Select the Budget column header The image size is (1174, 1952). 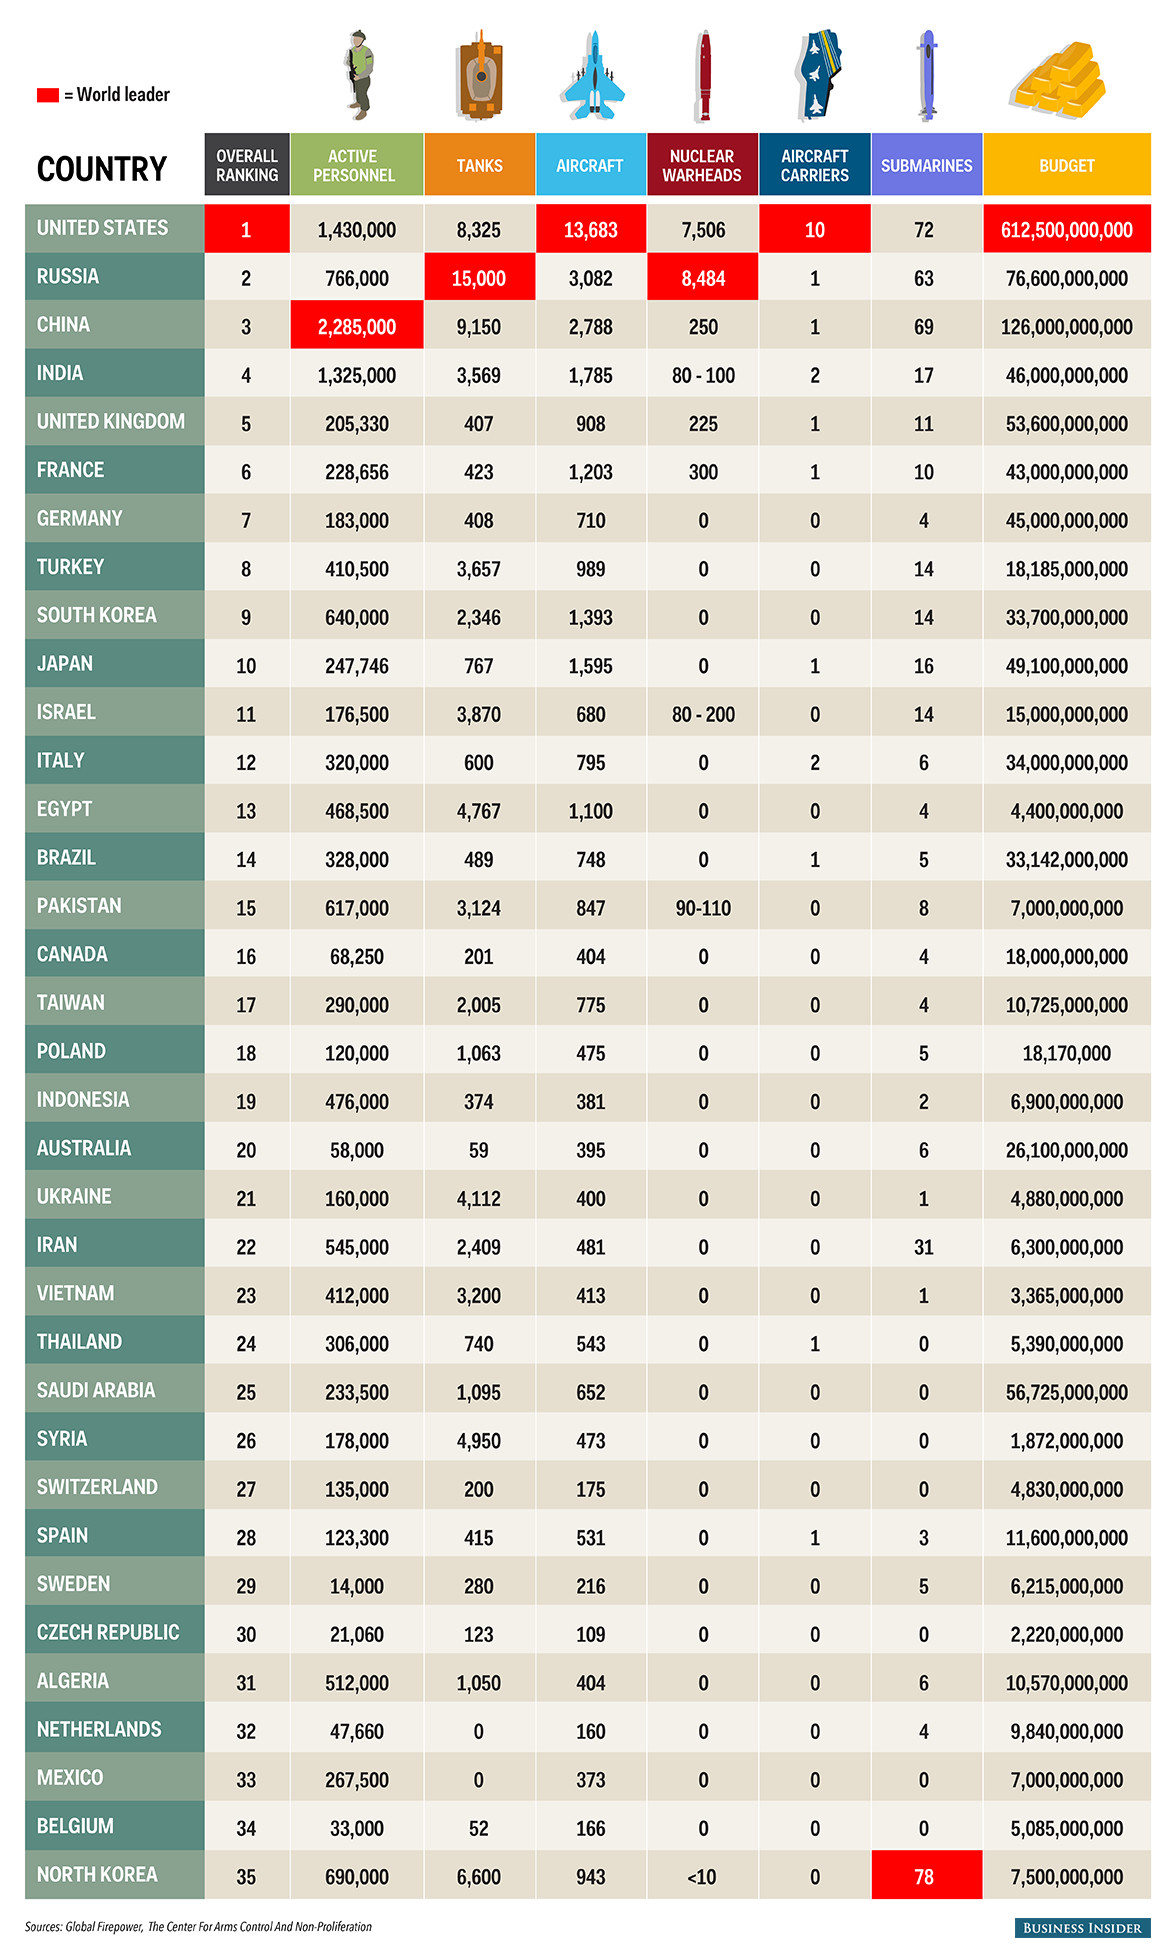point(1067,165)
